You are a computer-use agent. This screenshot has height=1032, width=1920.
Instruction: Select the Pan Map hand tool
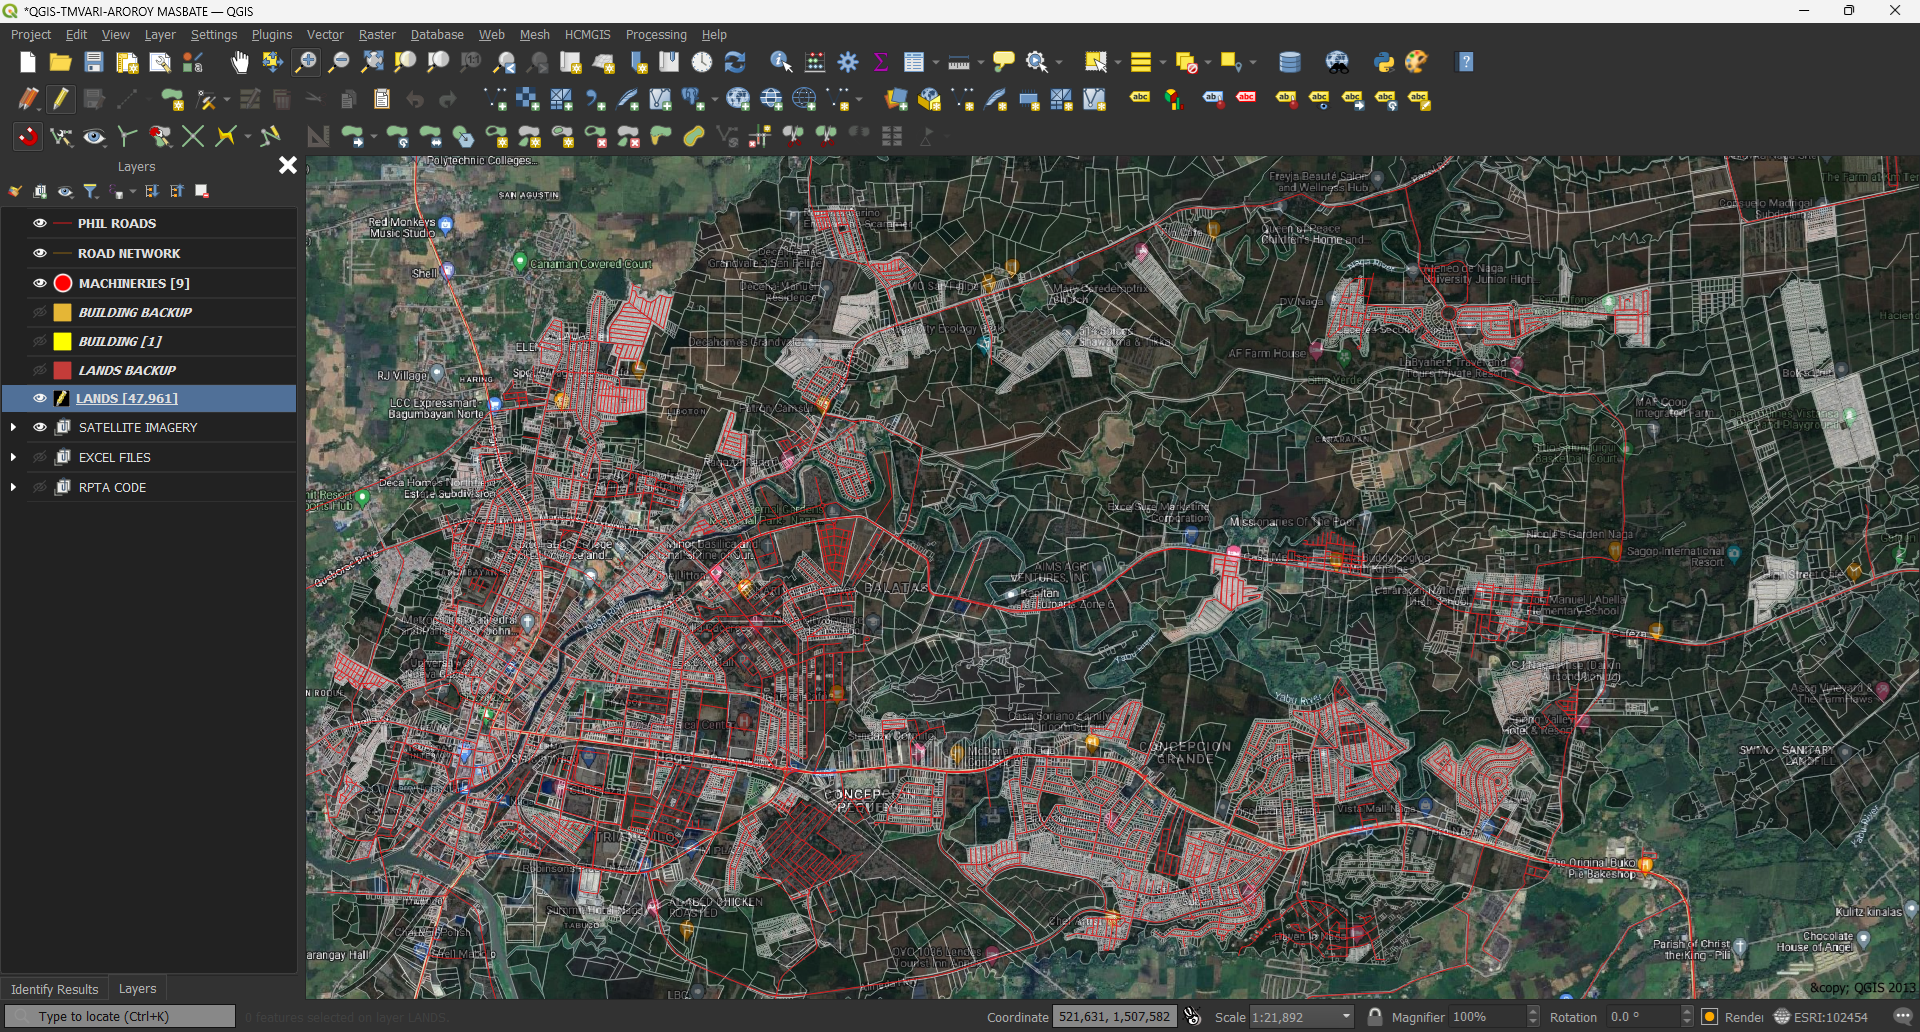[x=240, y=63]
